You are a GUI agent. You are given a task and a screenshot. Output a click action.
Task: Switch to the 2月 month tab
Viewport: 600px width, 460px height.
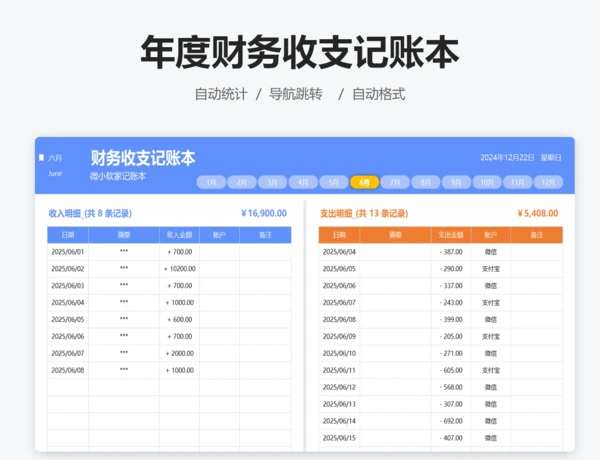pyautogui.click(x=242, y=182)
